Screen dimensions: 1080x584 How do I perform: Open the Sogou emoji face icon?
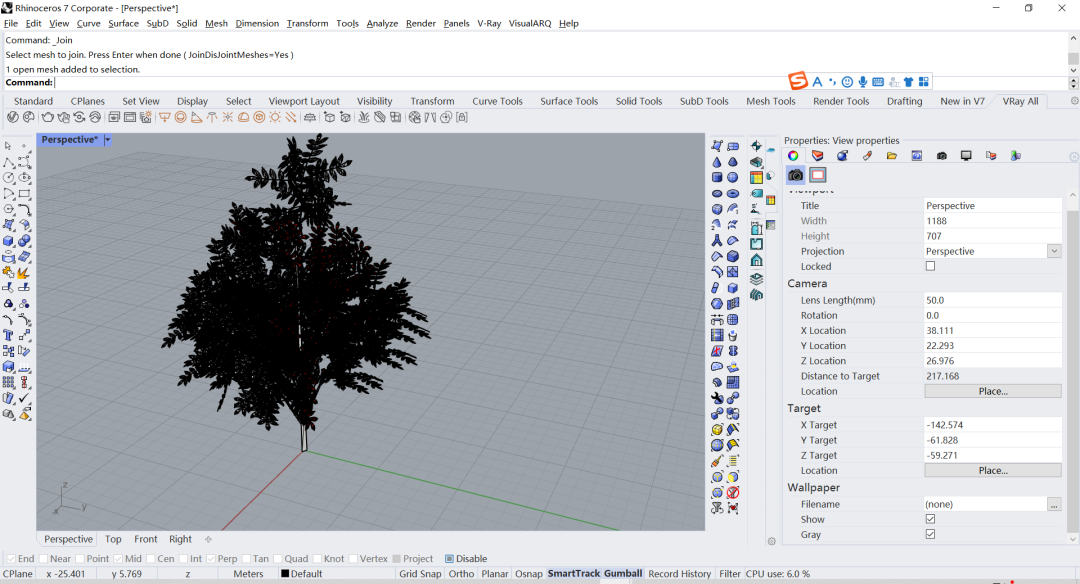(847, 82)
